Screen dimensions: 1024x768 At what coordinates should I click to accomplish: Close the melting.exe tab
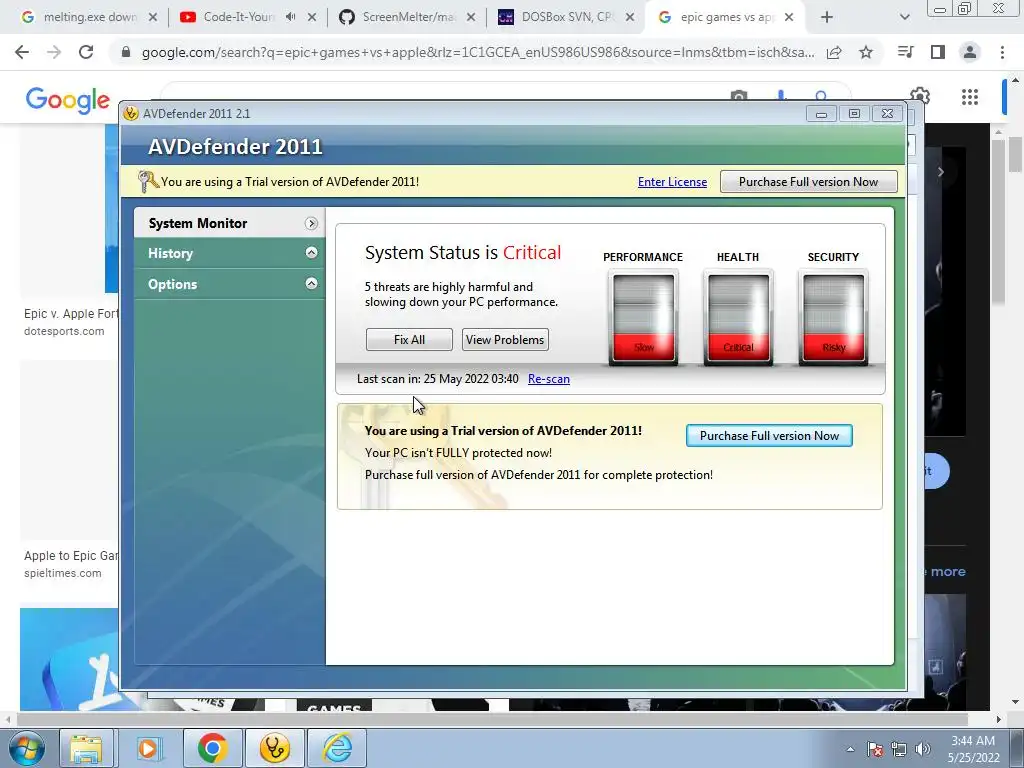click(153, 18)
